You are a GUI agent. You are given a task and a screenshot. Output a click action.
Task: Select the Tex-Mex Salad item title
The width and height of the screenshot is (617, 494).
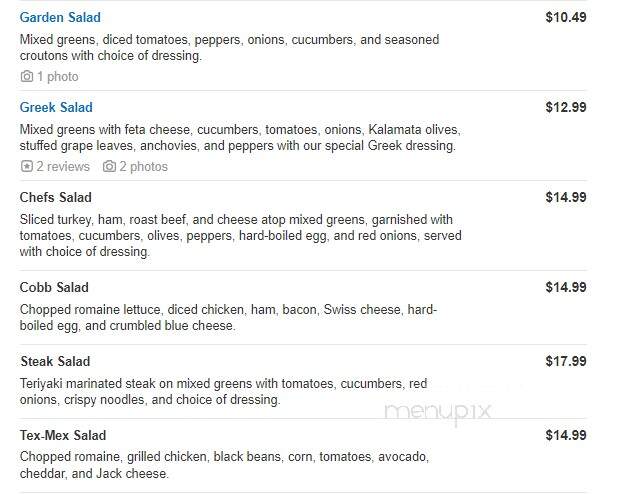tap(63, 435)
